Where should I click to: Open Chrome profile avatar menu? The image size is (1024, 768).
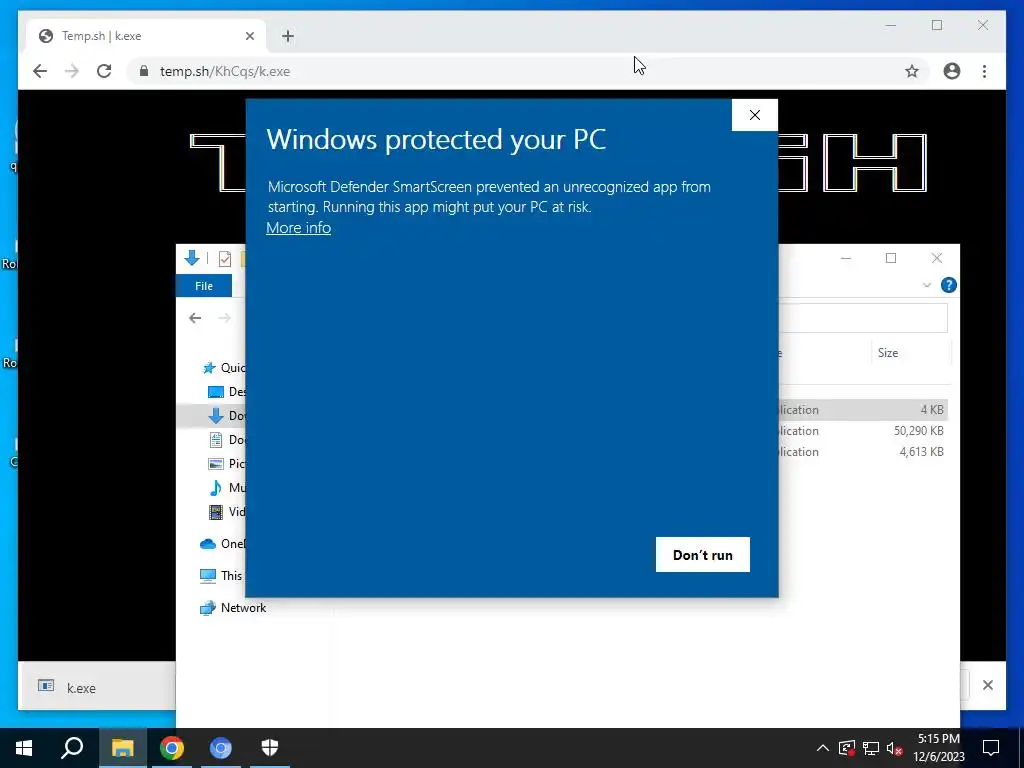pos(952,71)
